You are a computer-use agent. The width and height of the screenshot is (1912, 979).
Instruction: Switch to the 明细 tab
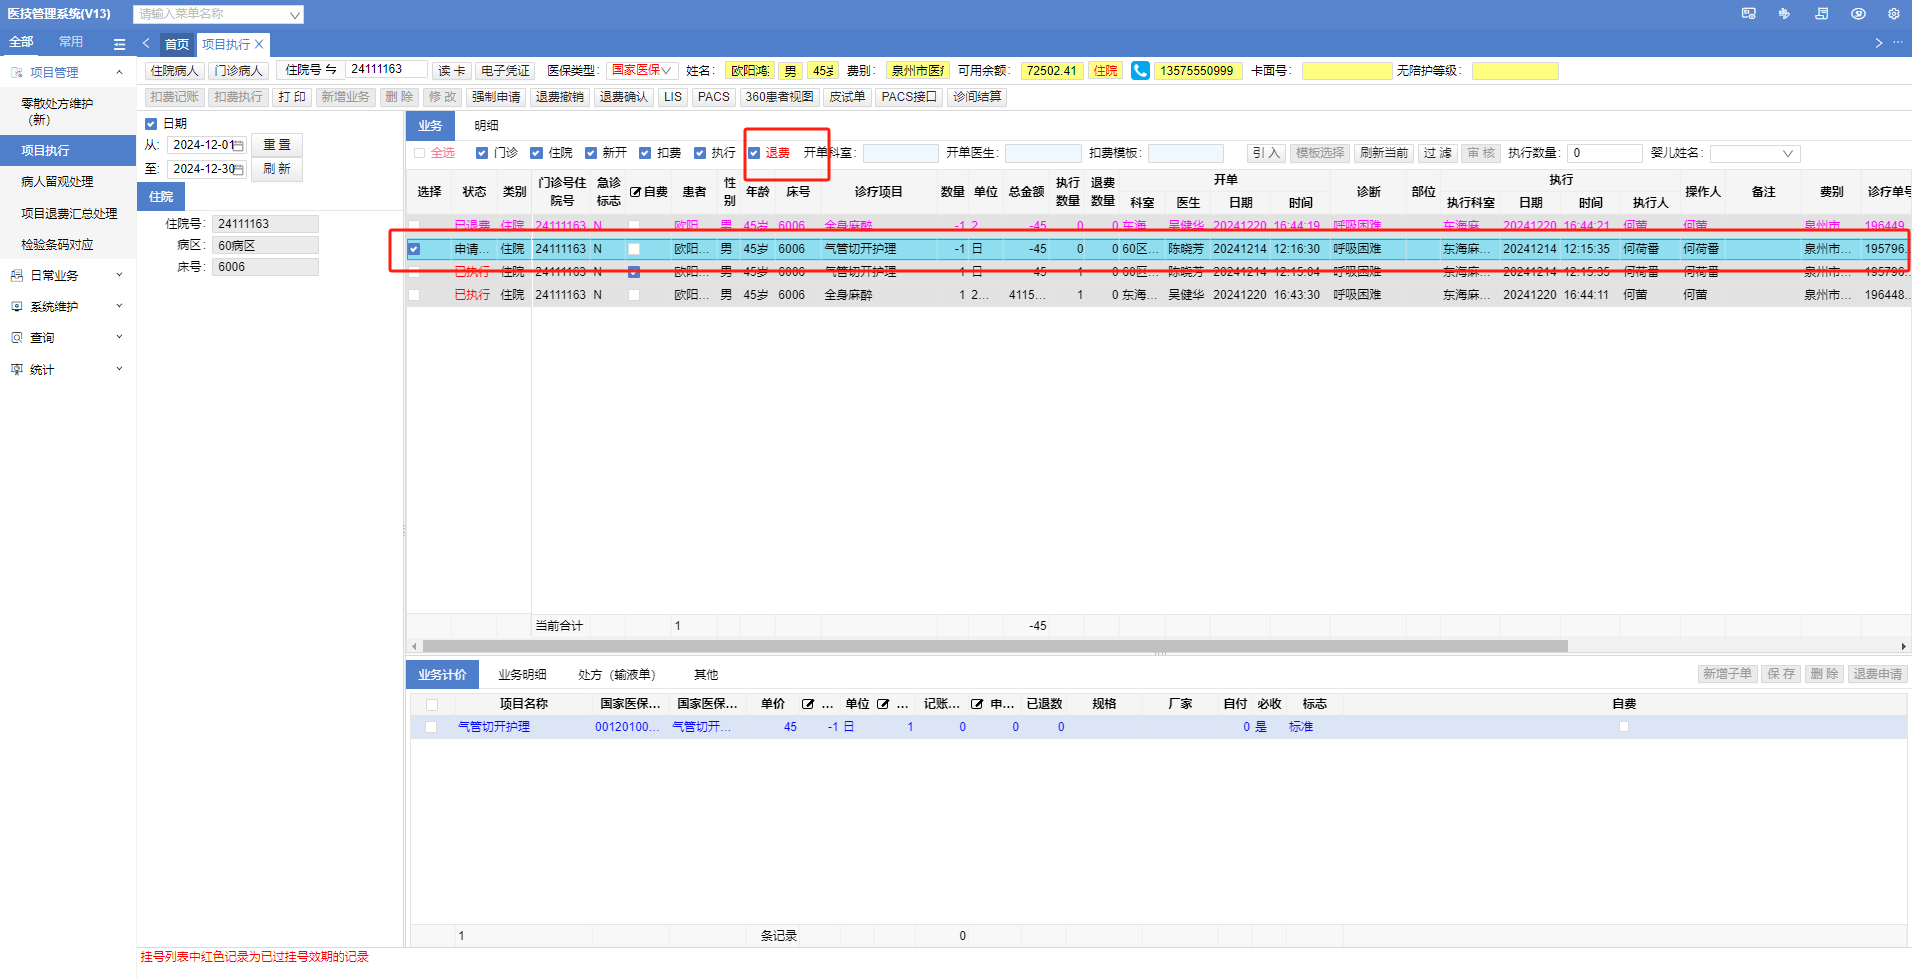click(486, 126)
